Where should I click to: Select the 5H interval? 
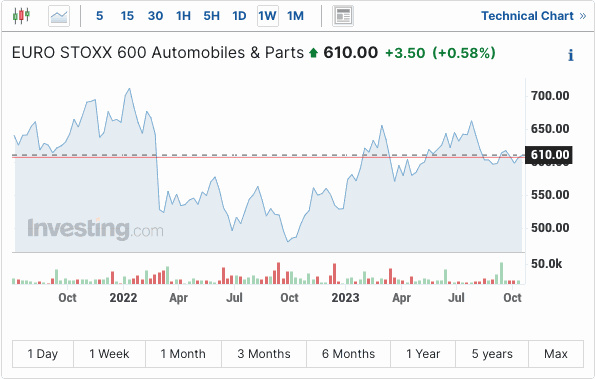(x=211, y=16)
